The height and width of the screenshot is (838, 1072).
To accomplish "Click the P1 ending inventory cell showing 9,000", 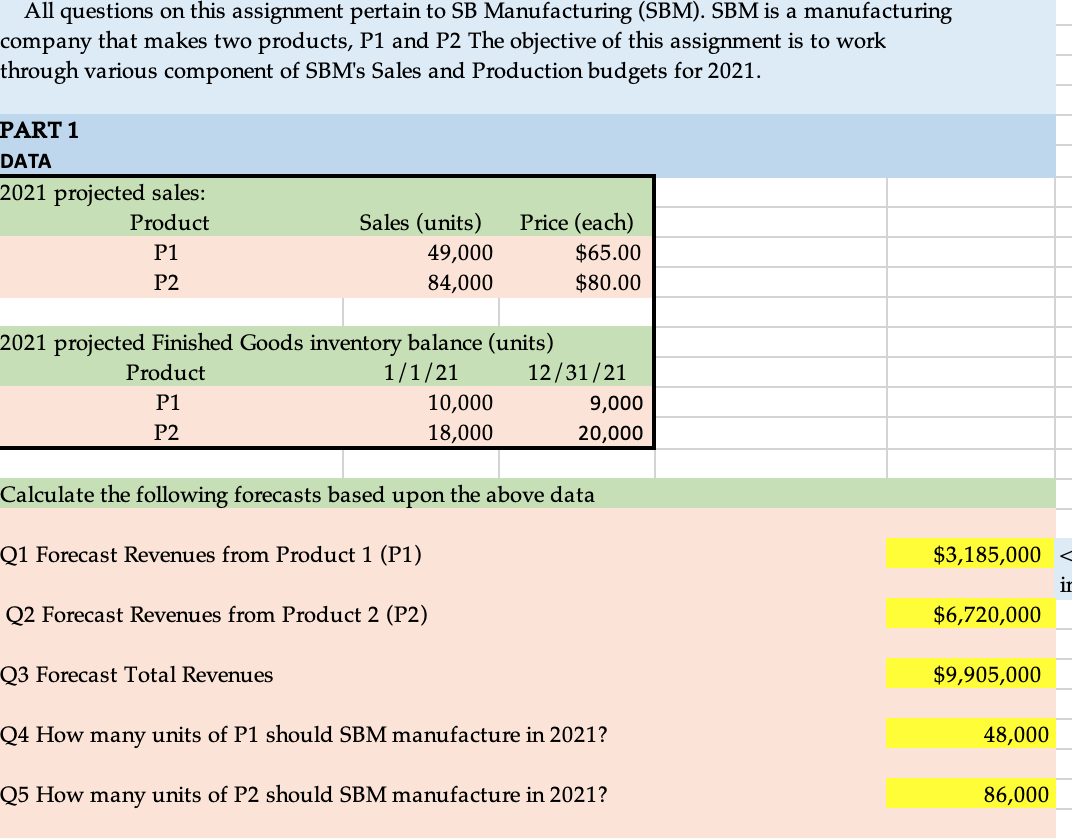I will tap(605, 403).
